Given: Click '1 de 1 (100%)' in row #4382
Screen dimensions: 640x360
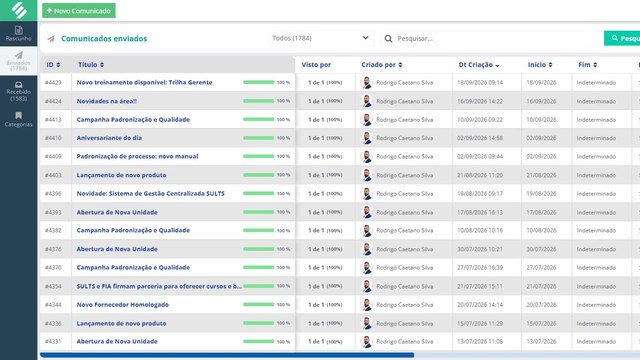Looking at the screenshot, I should [325, 231].
